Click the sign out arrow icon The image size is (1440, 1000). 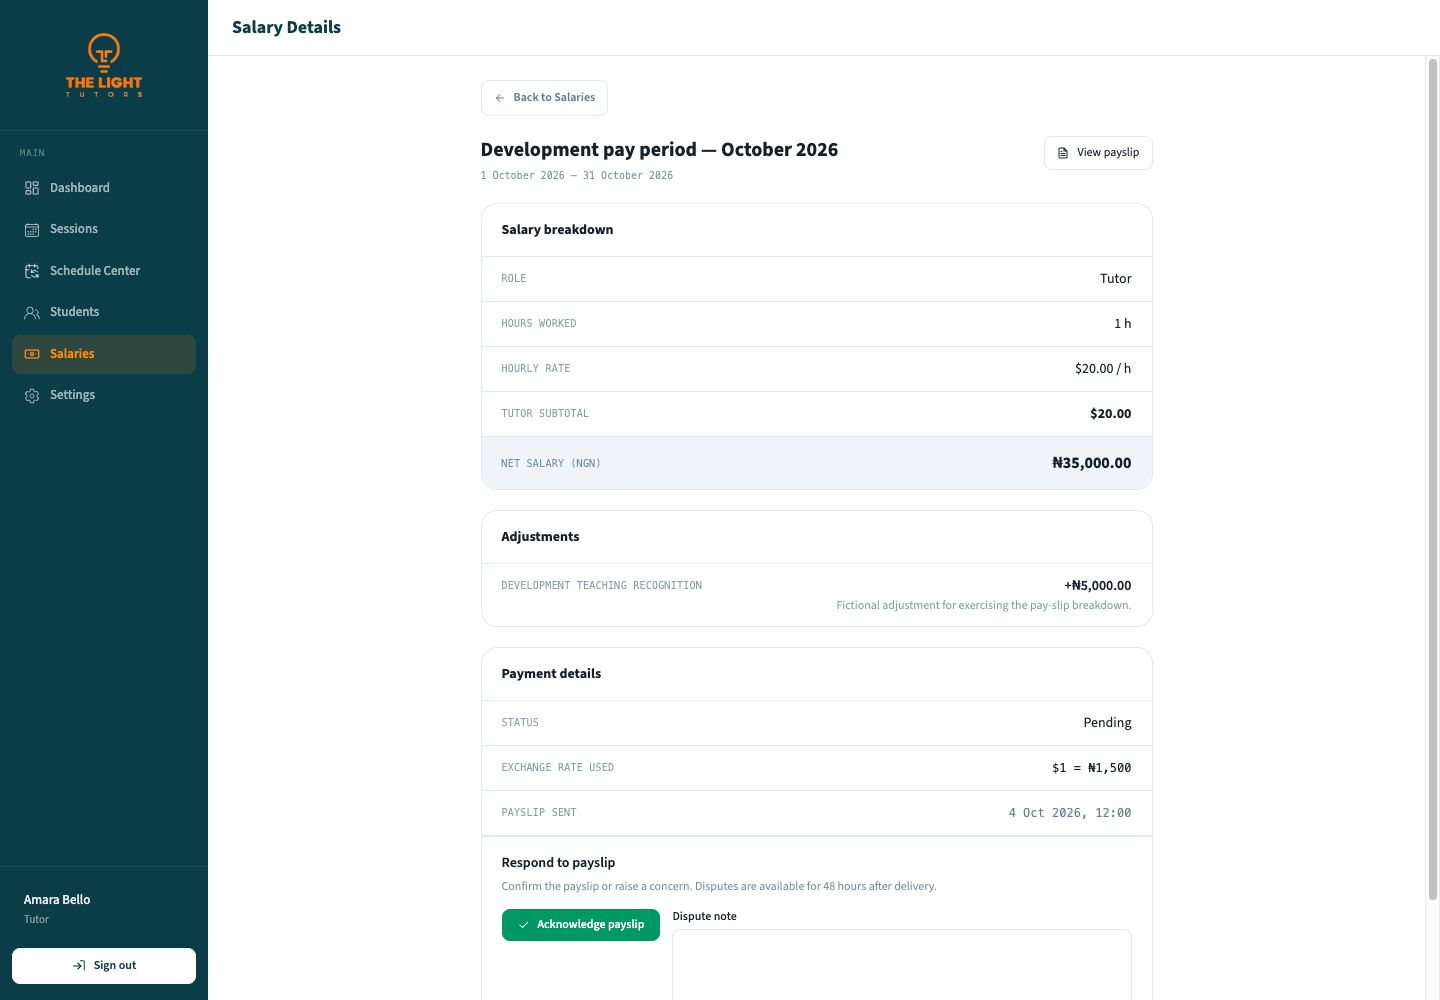79,966
